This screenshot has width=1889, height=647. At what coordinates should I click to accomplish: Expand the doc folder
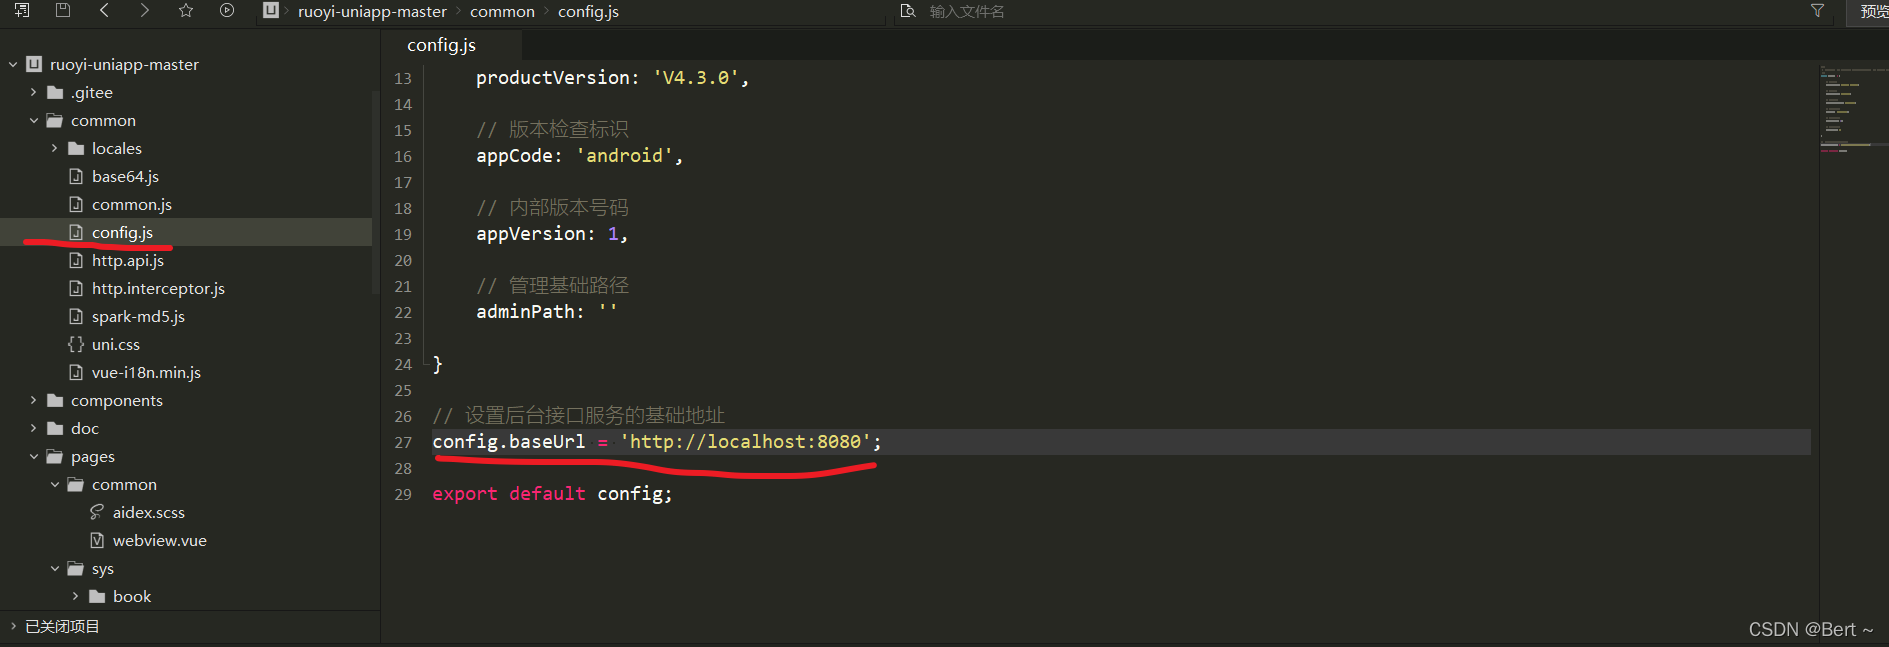(33, 428)
